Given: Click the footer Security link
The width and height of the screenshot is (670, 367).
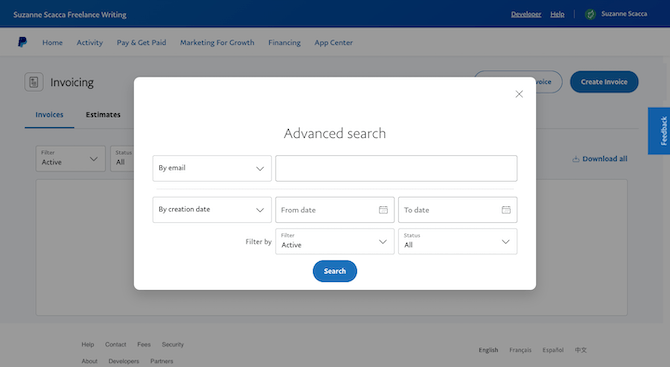Looking at the screenshot, I should pyautogui.click(x=173, y=344).
